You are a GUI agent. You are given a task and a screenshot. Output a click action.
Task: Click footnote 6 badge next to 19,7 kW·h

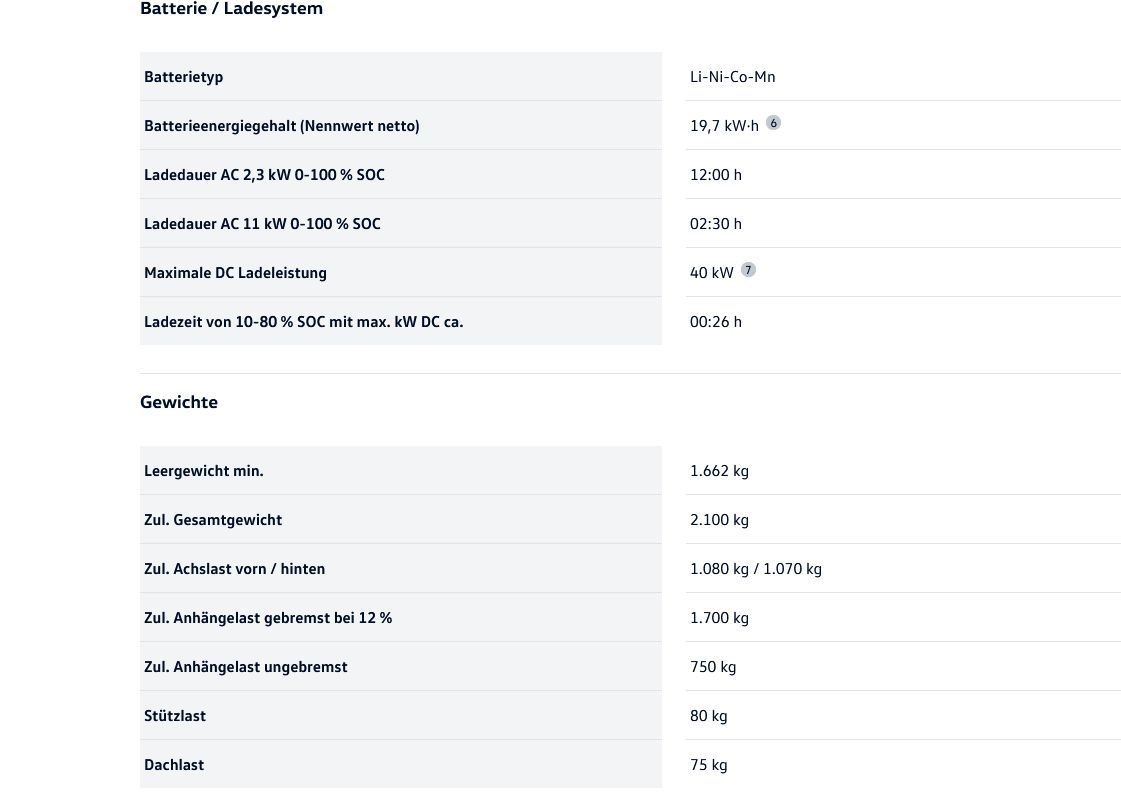pos(773,123)
